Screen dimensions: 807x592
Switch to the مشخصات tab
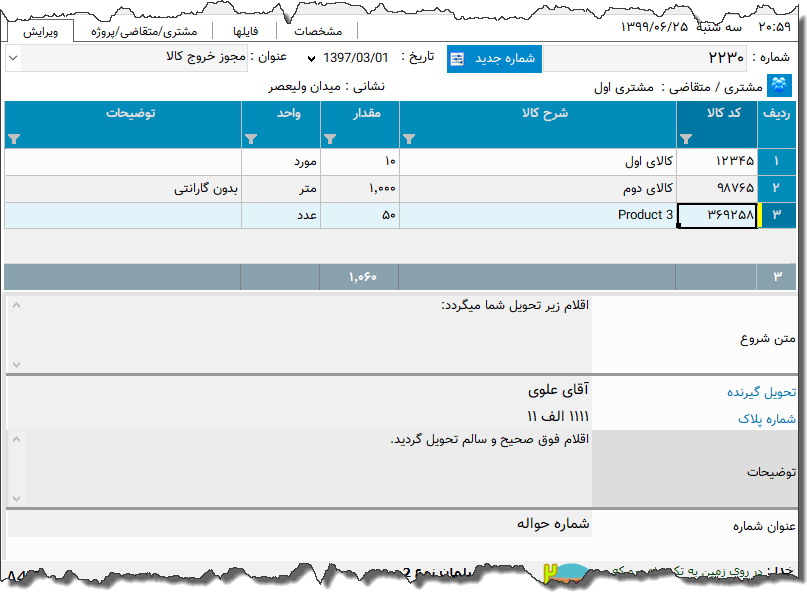(317, 30)
